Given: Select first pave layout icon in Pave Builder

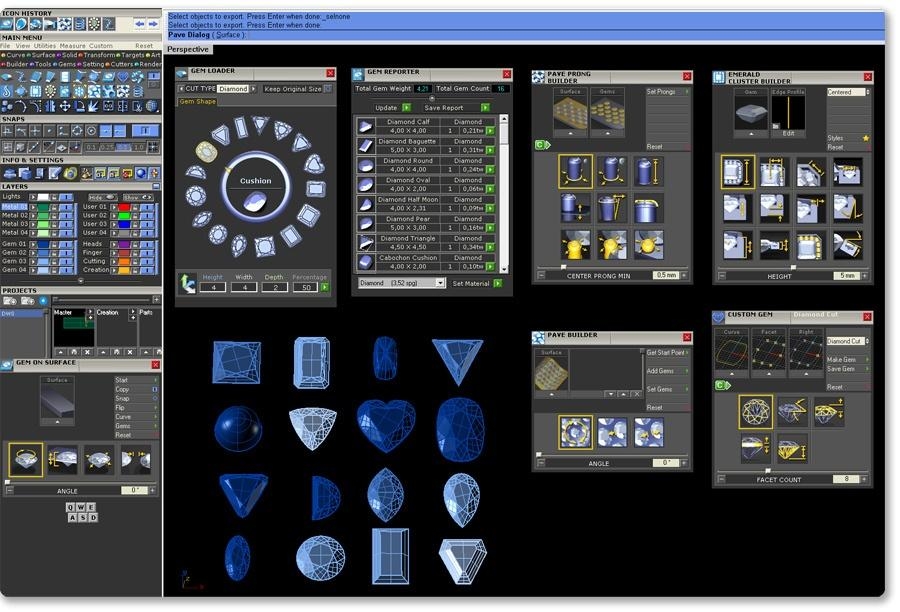Looking at the screenshot, I should (x=575, y=432).
